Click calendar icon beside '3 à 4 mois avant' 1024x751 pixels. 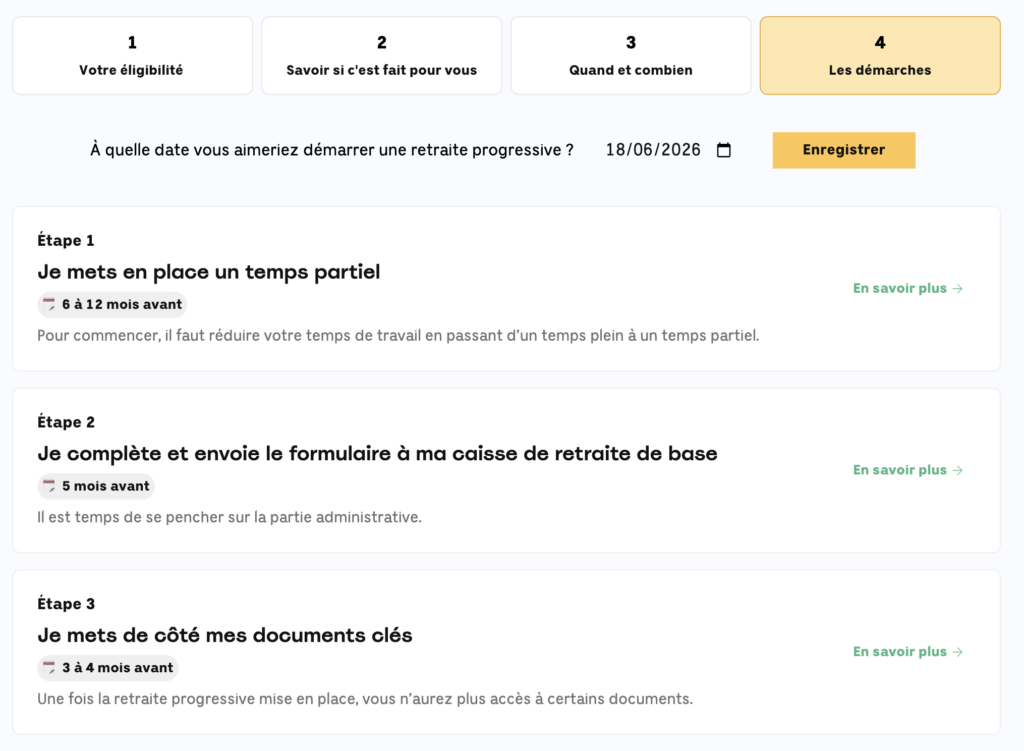click(x=49, y=668)
